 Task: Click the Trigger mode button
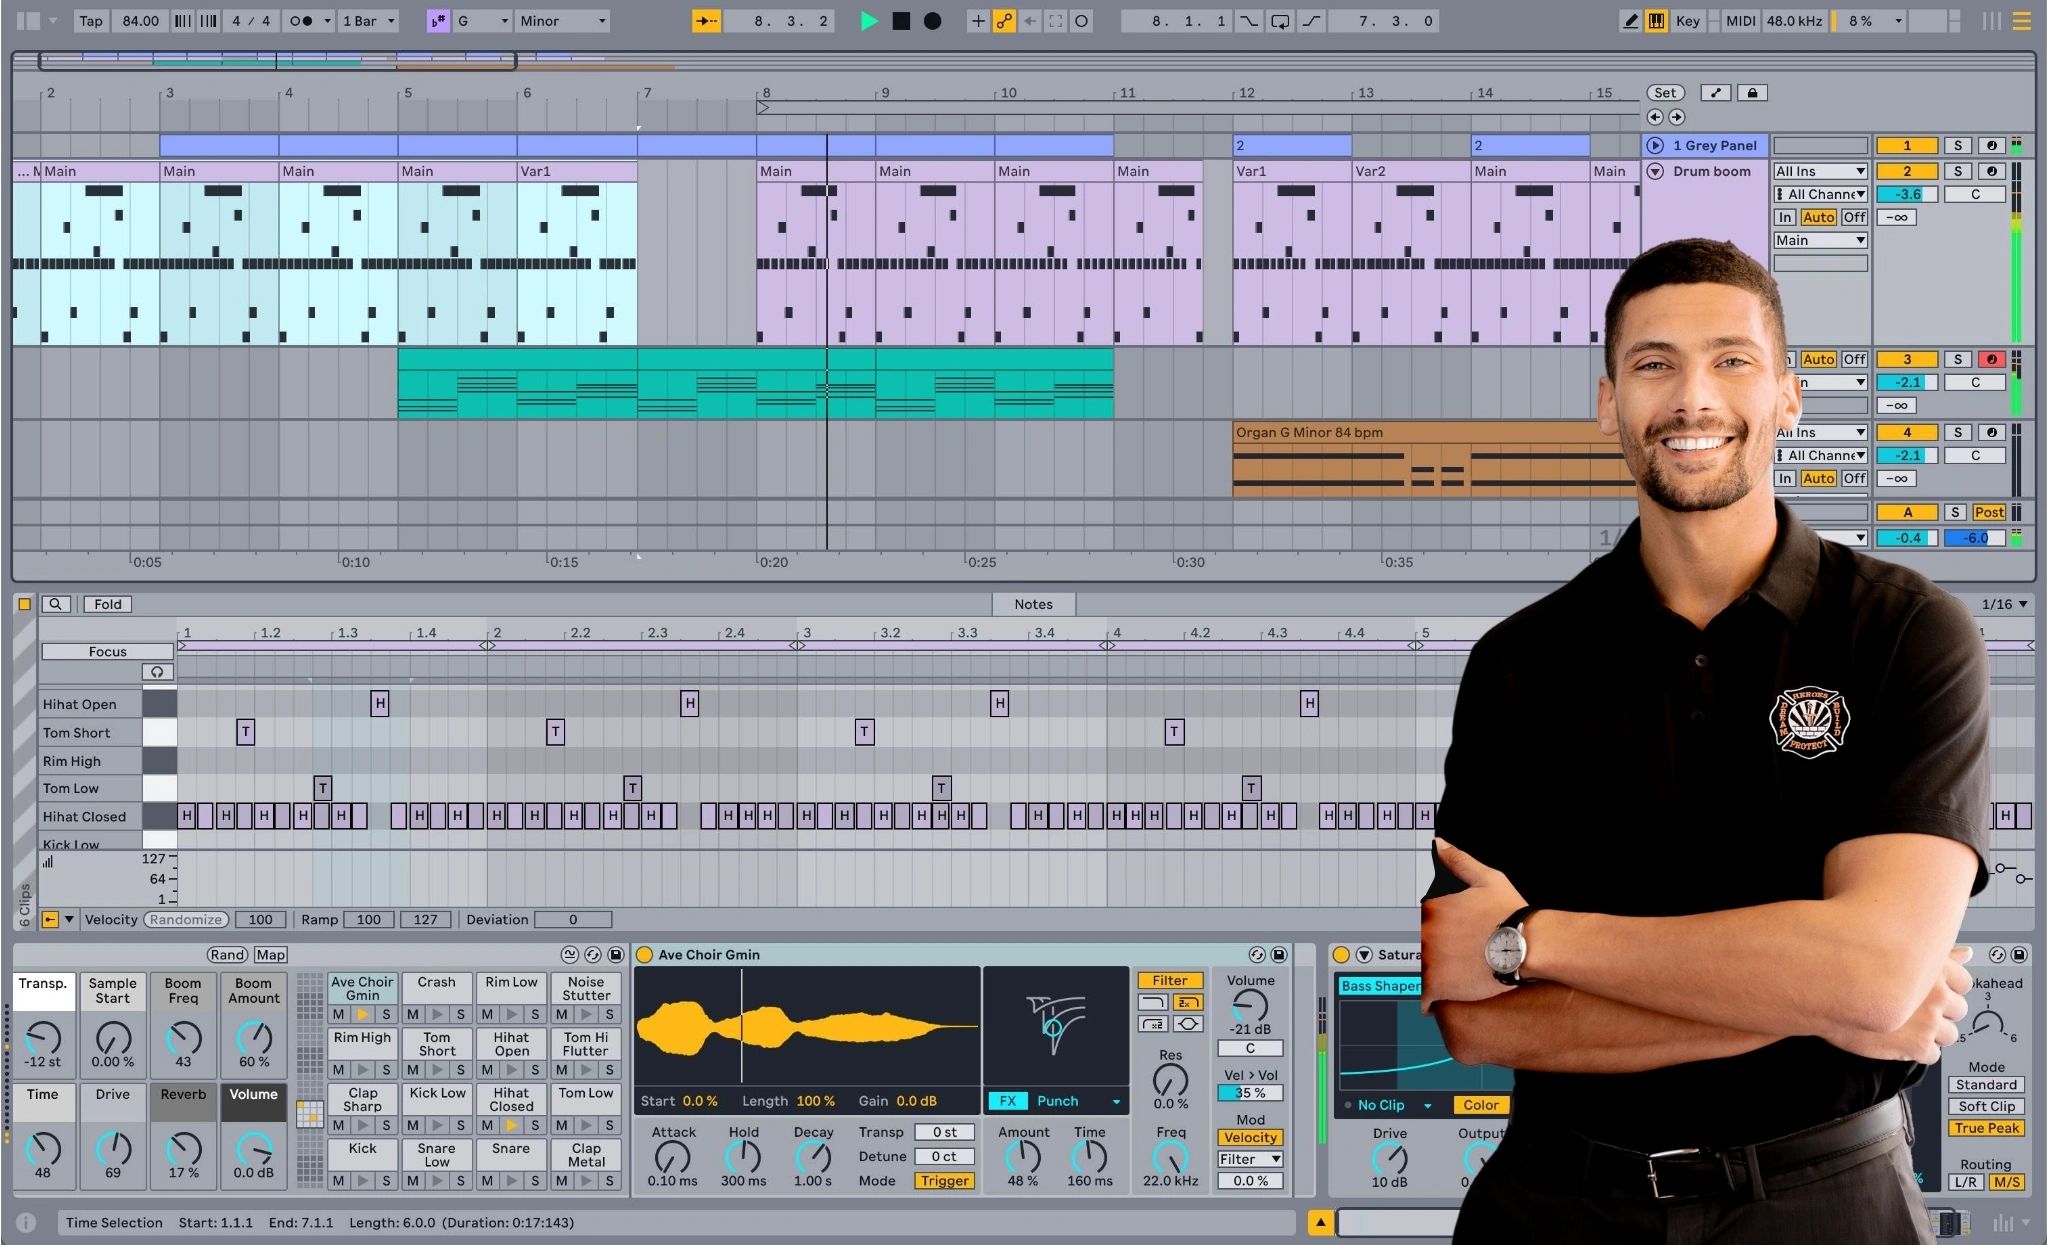coord(944,1181)
